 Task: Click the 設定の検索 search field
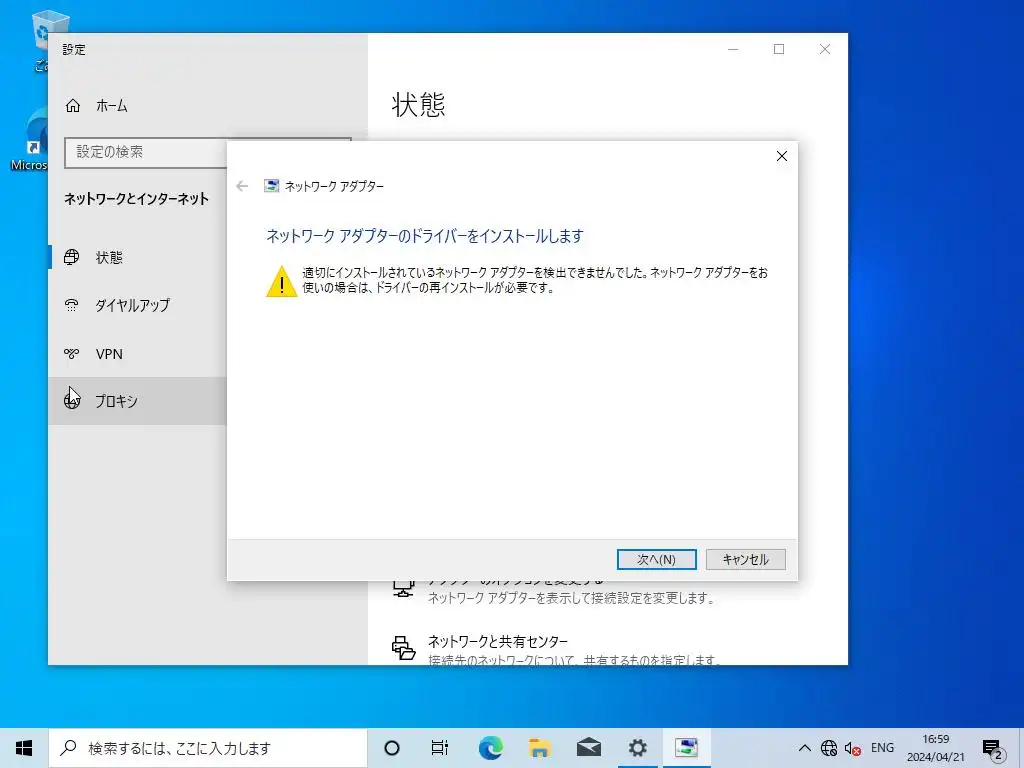tap(146, 152)
